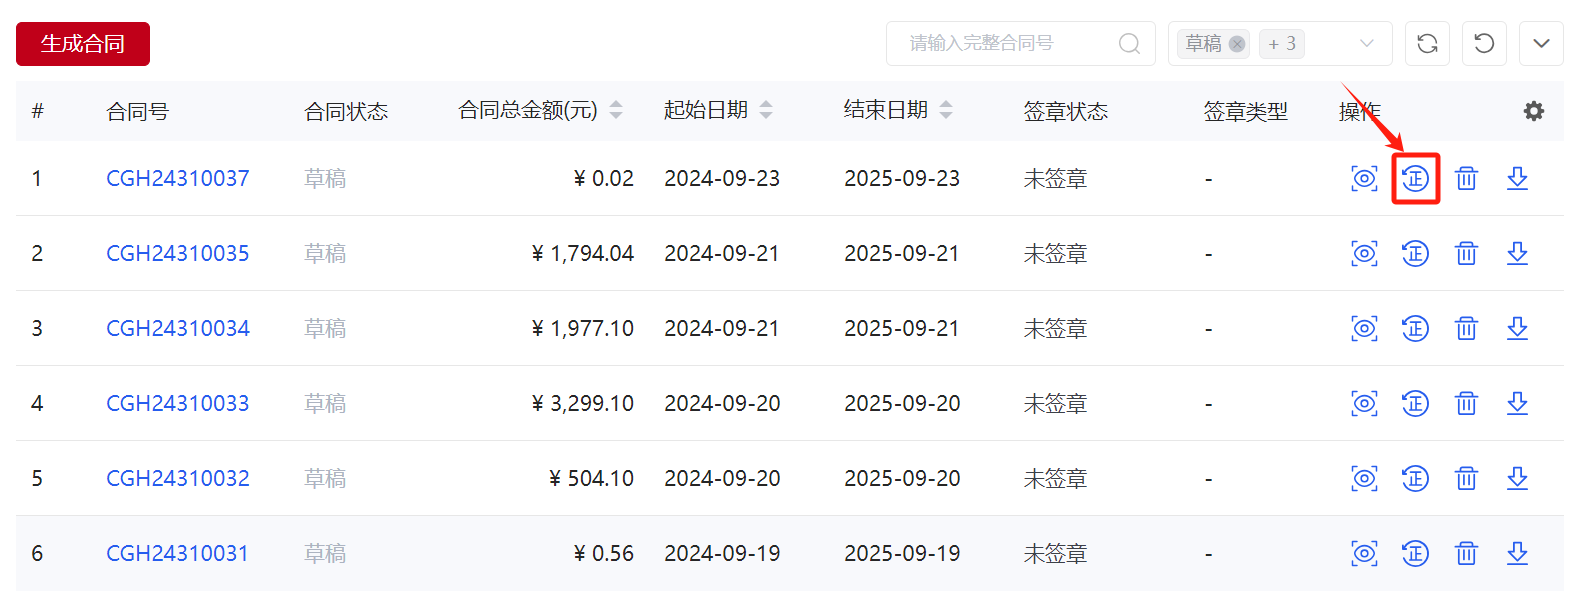1596x606 pixels.
Task: Show the +3 hidden filter tags
Action: tap(1281, 44)
